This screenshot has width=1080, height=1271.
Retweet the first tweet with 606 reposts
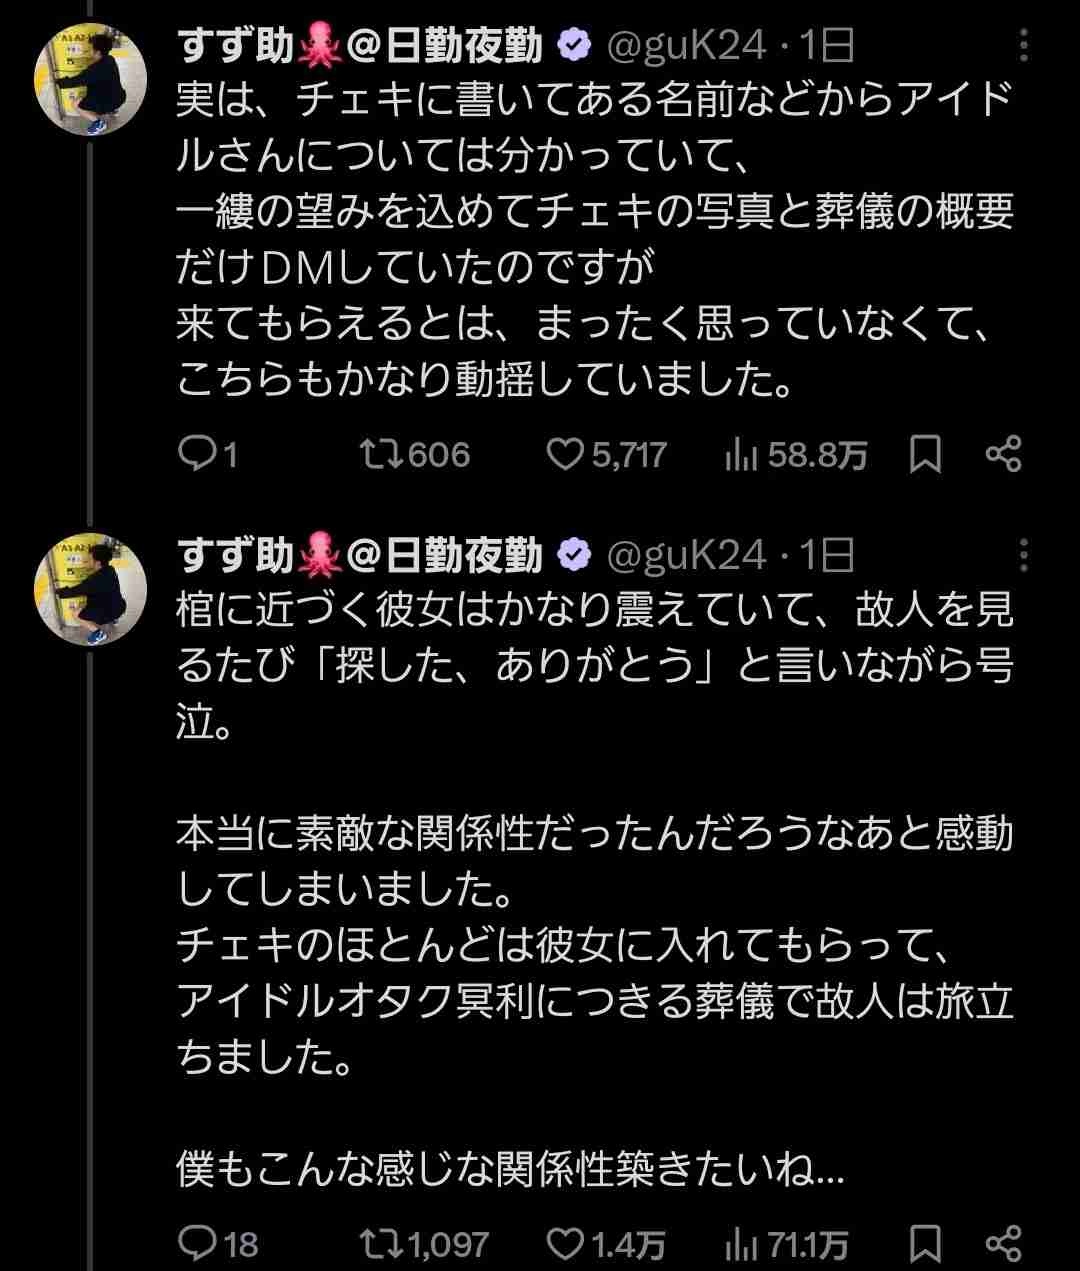coord(381,456)
